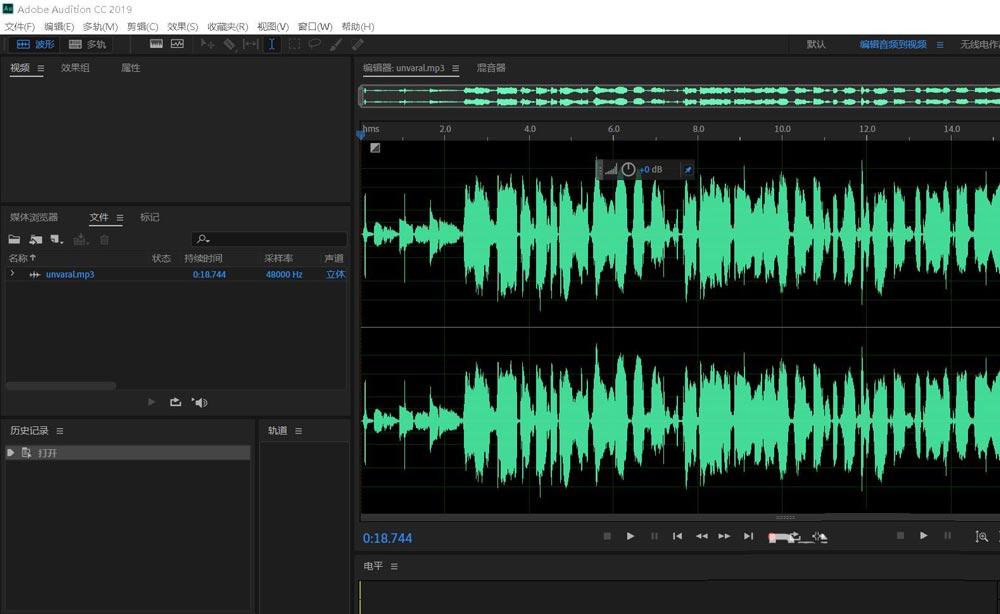
Task: Show the spectral pitch display
Action: point(177,44)
